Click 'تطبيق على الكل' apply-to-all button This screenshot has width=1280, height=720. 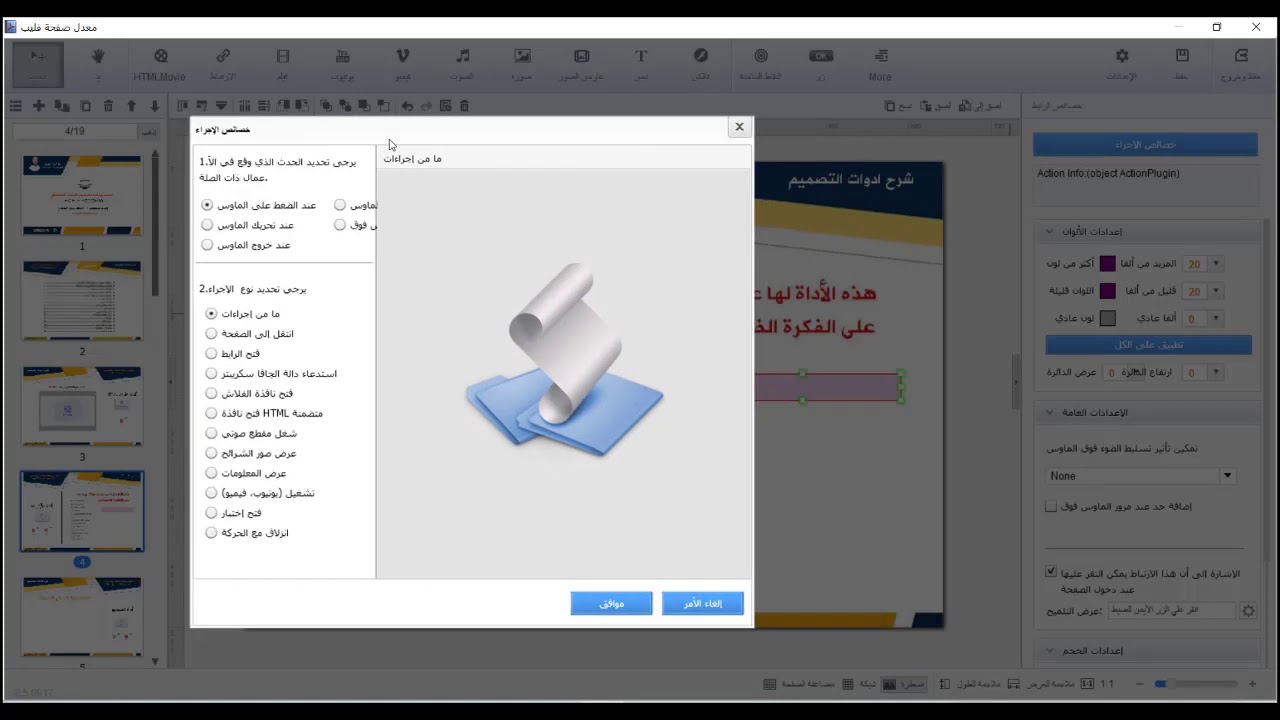[1148, 345]
